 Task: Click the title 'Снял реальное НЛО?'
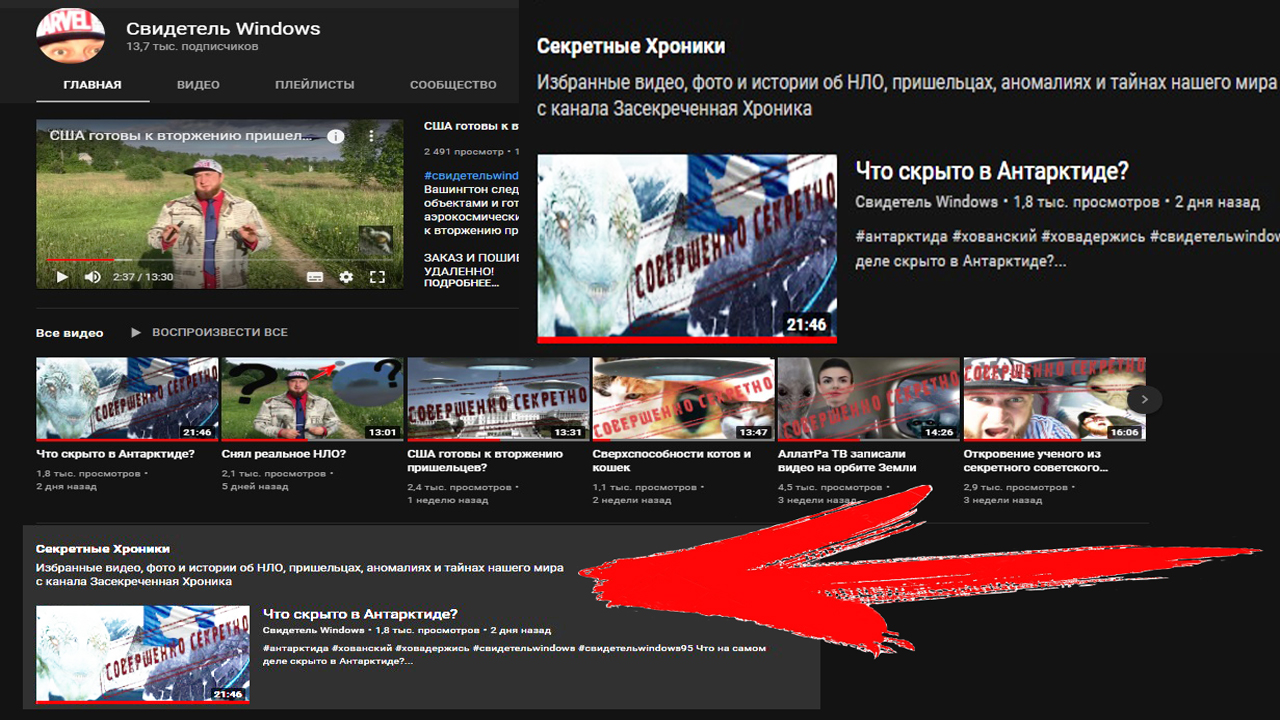pos(284,454)
